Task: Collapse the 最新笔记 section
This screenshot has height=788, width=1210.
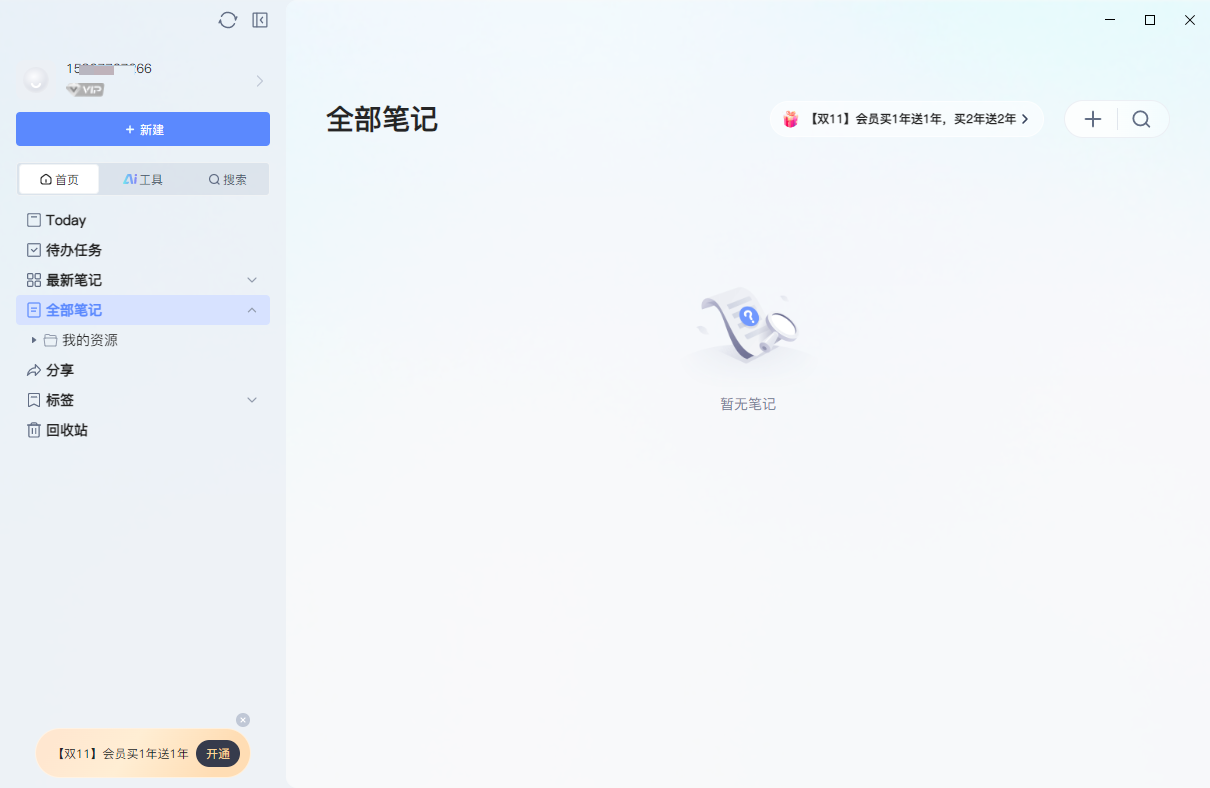Action: click(x=252, y=280)
